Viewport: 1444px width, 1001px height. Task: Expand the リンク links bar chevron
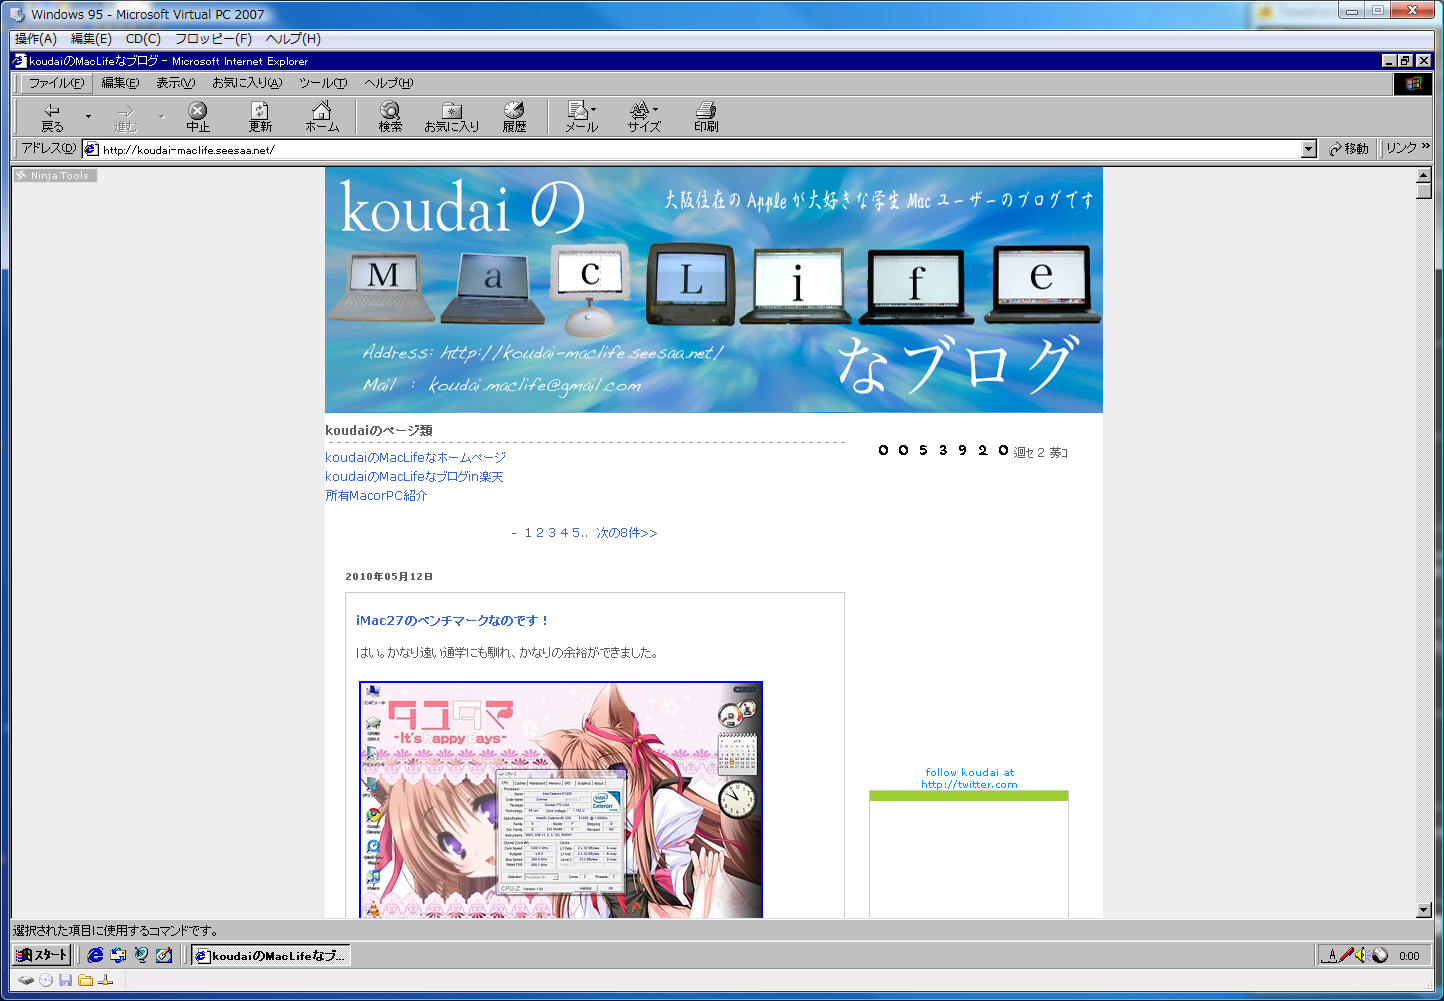[x=1425, y=147]
